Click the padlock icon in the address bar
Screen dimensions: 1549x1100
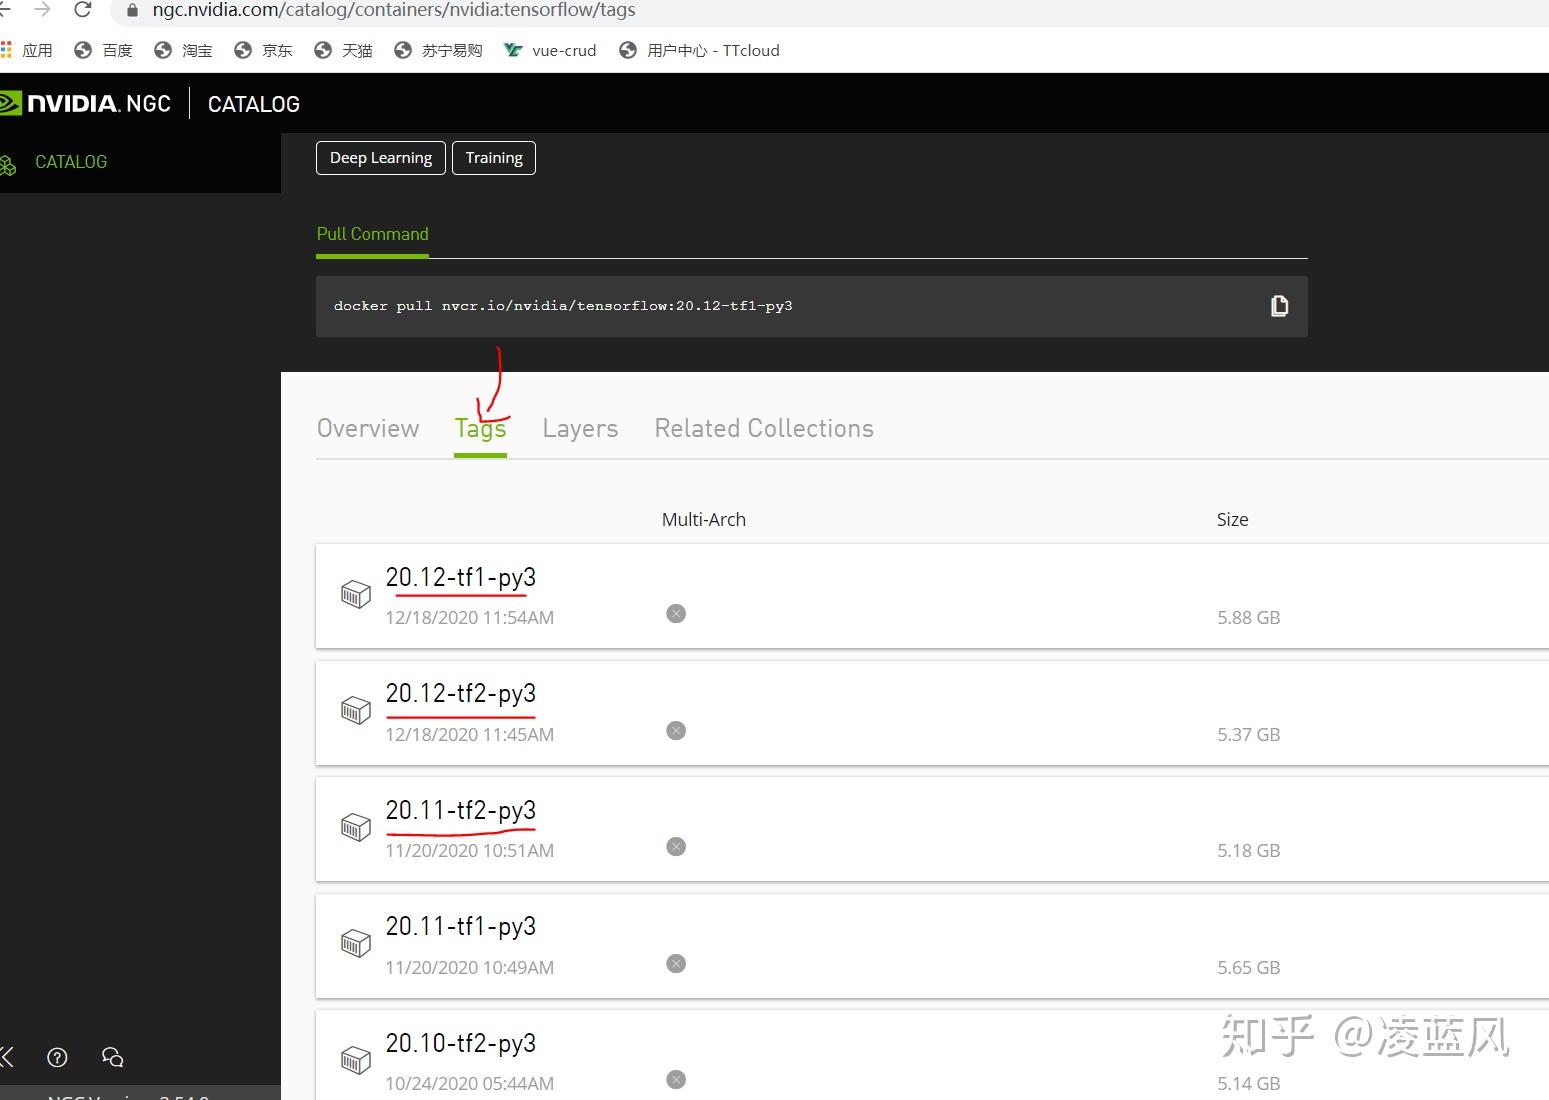131,11
